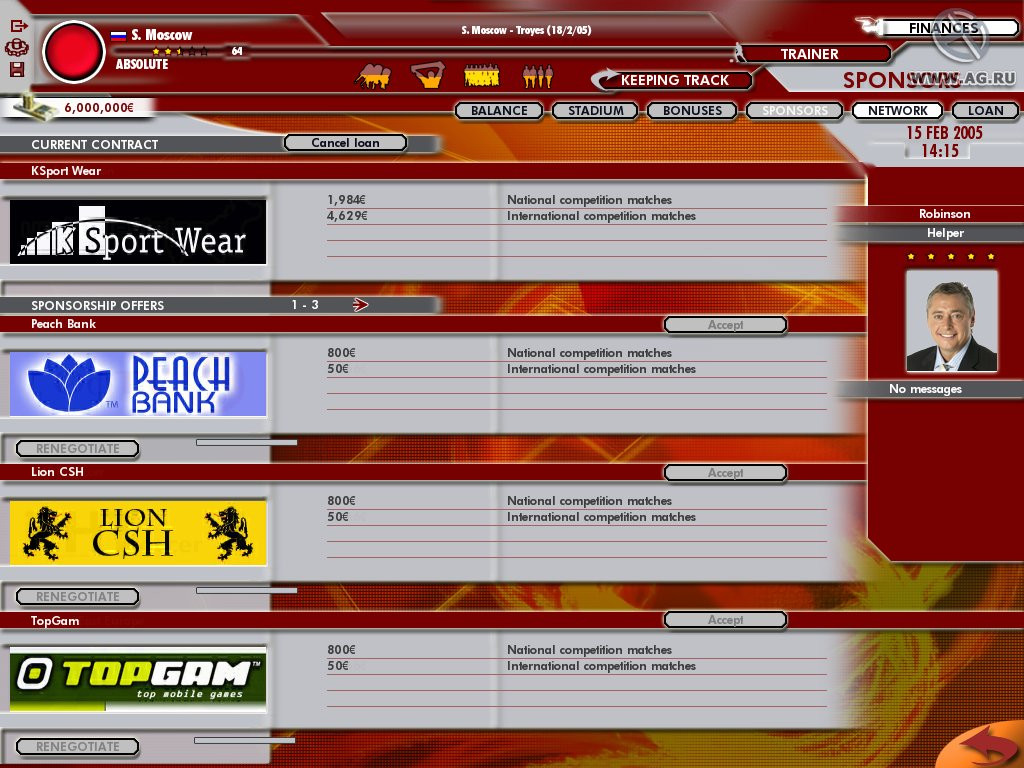Click the Peach Bank 800€ national value

[341, 353]
